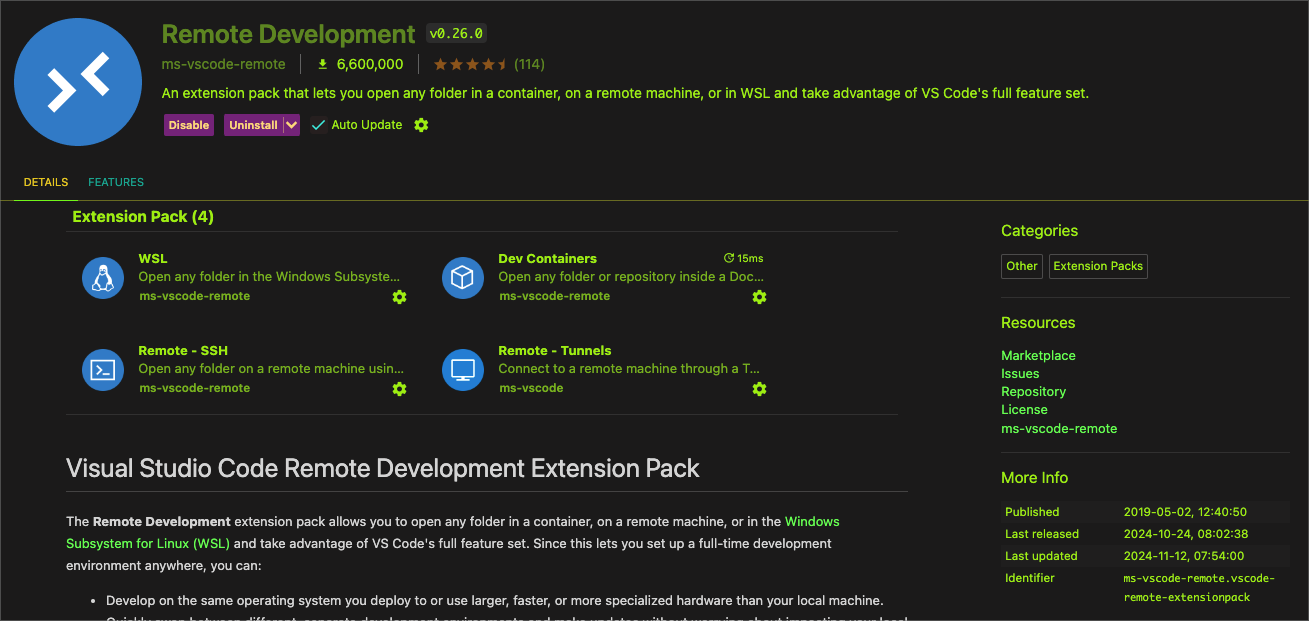
Task: Switch to the Features tab
Action: pyautogui.click(x=116, y=182)
